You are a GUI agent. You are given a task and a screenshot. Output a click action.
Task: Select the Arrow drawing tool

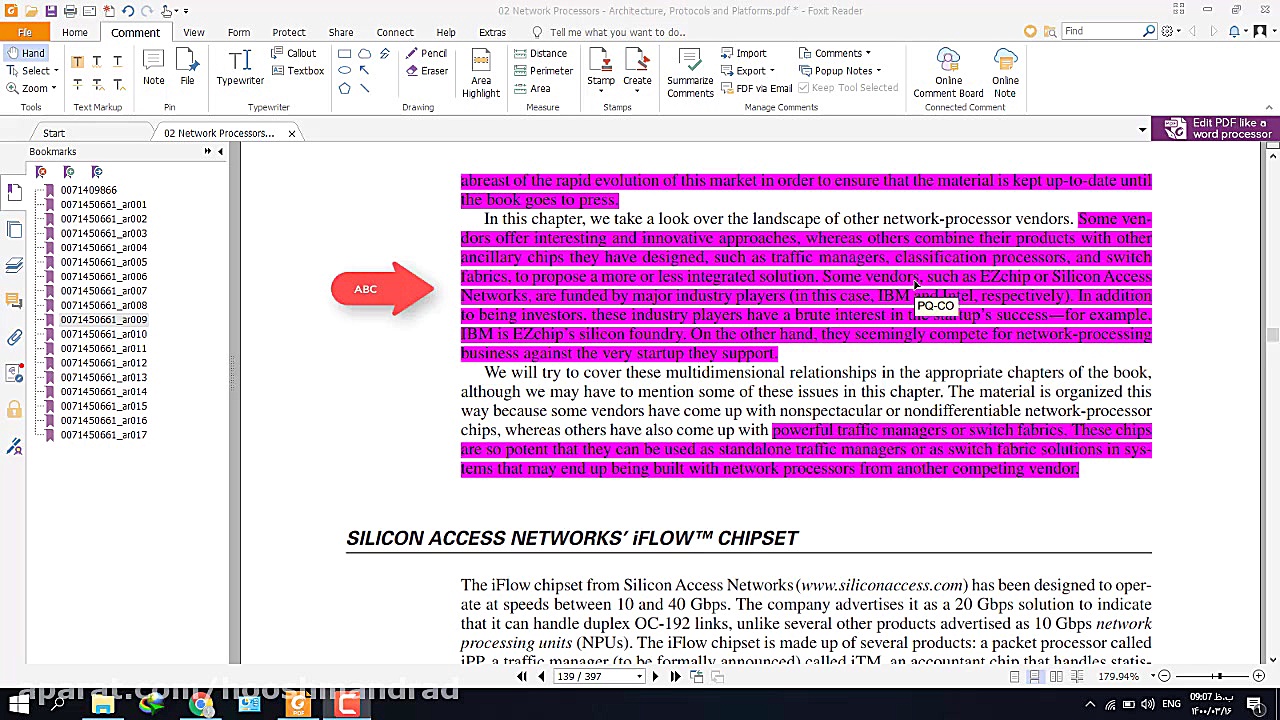[364, 71]
